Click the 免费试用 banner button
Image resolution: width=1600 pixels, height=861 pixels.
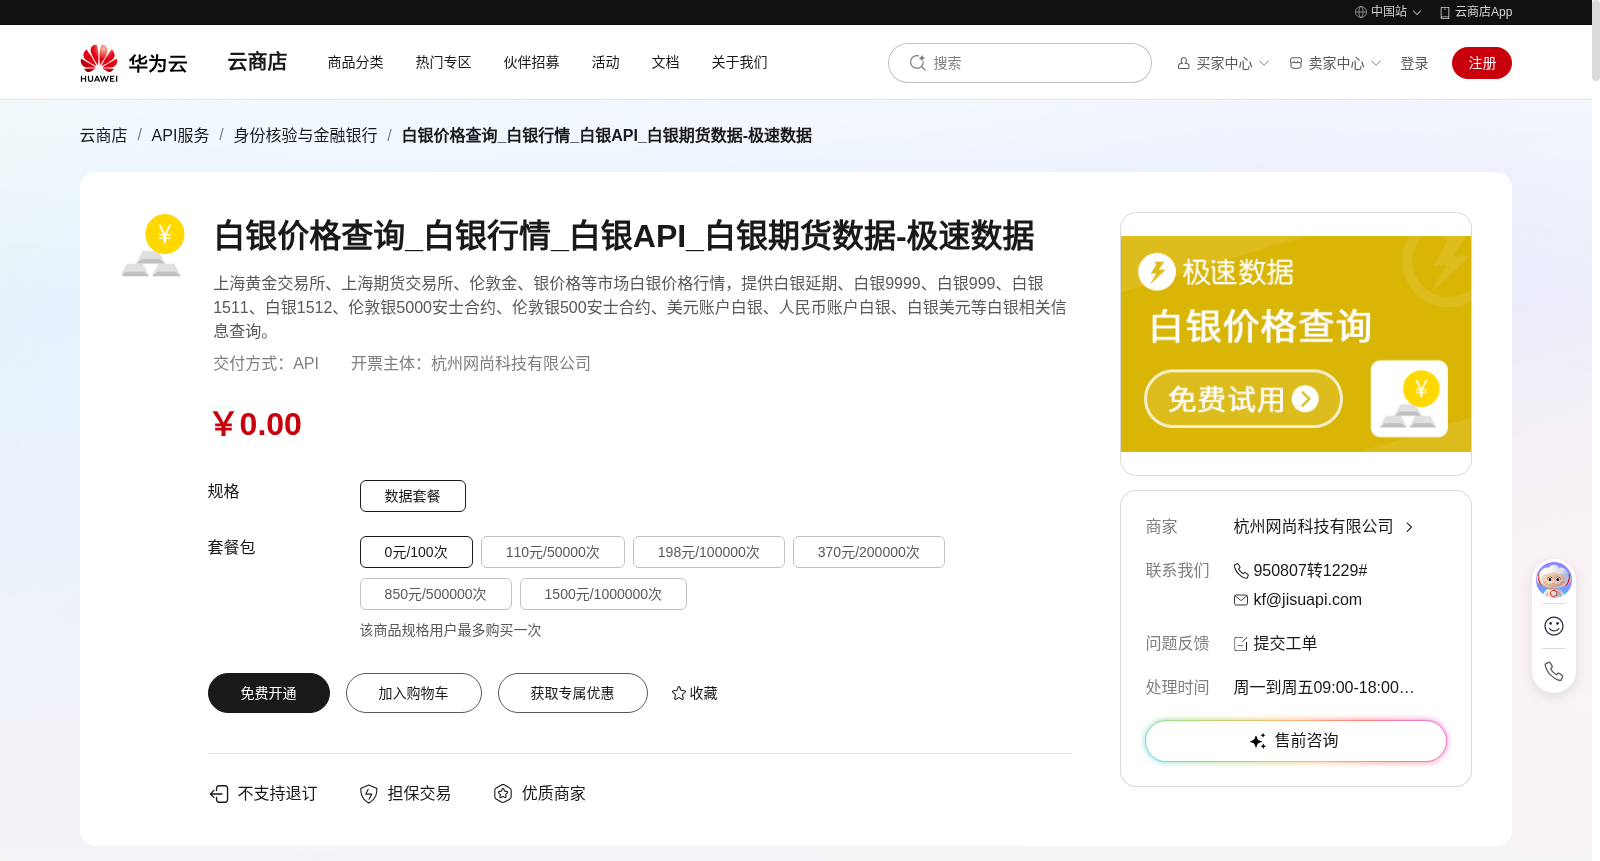1243,399
